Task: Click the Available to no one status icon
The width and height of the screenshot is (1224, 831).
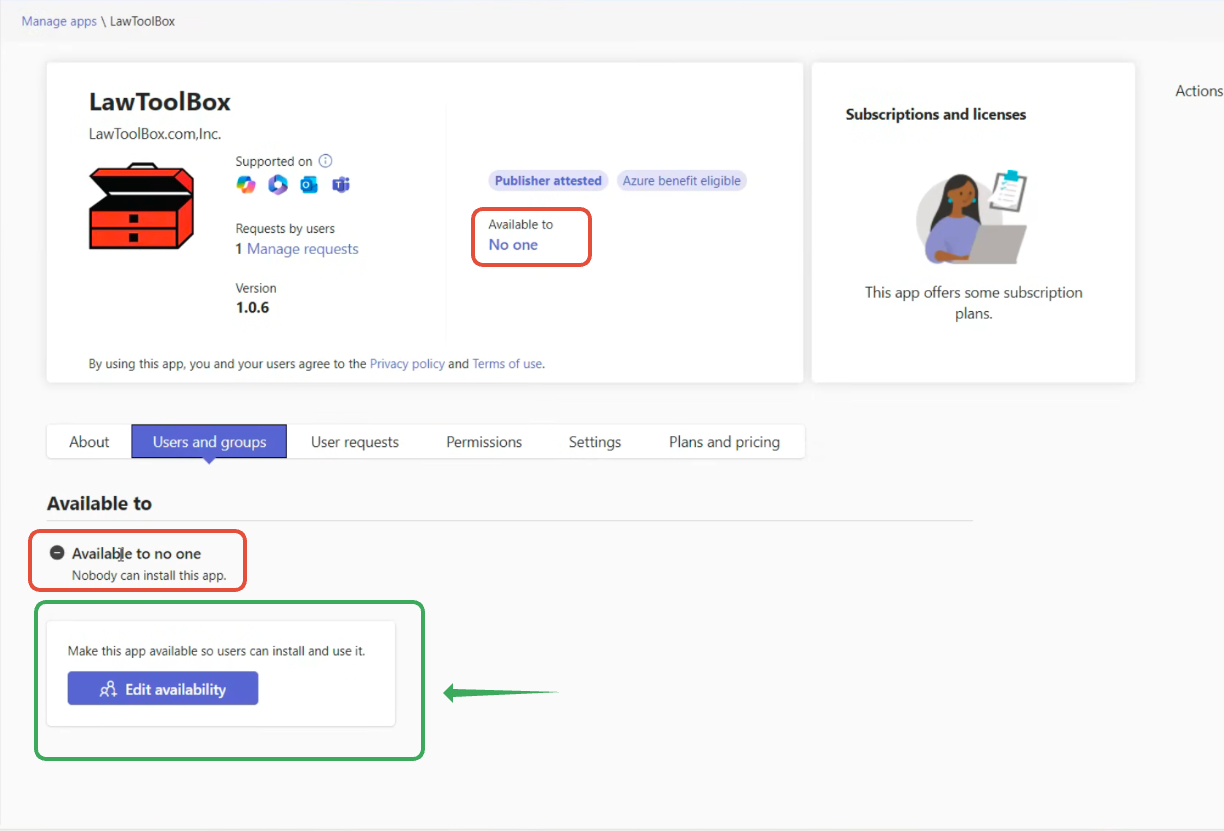Action: tap(57, 553)
